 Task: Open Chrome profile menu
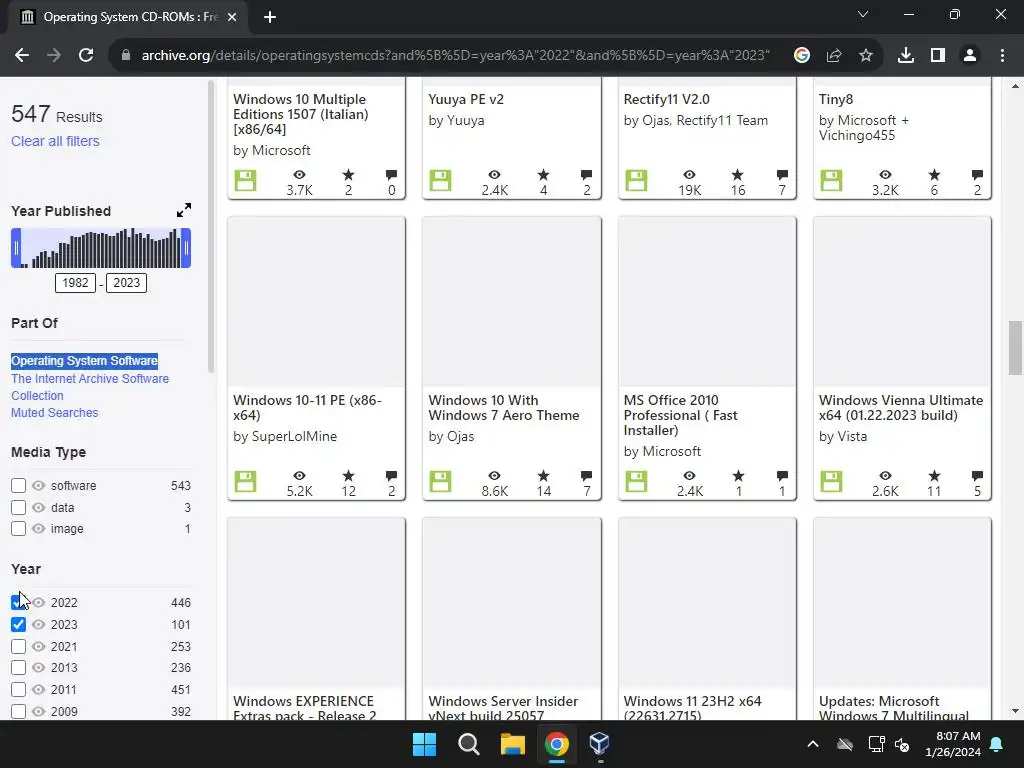click(x=970, y=56)
